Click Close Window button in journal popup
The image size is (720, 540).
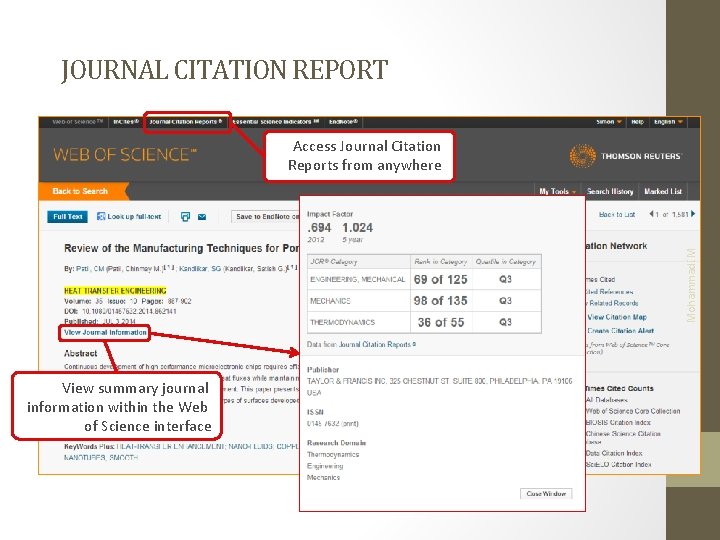coord(546,494)
